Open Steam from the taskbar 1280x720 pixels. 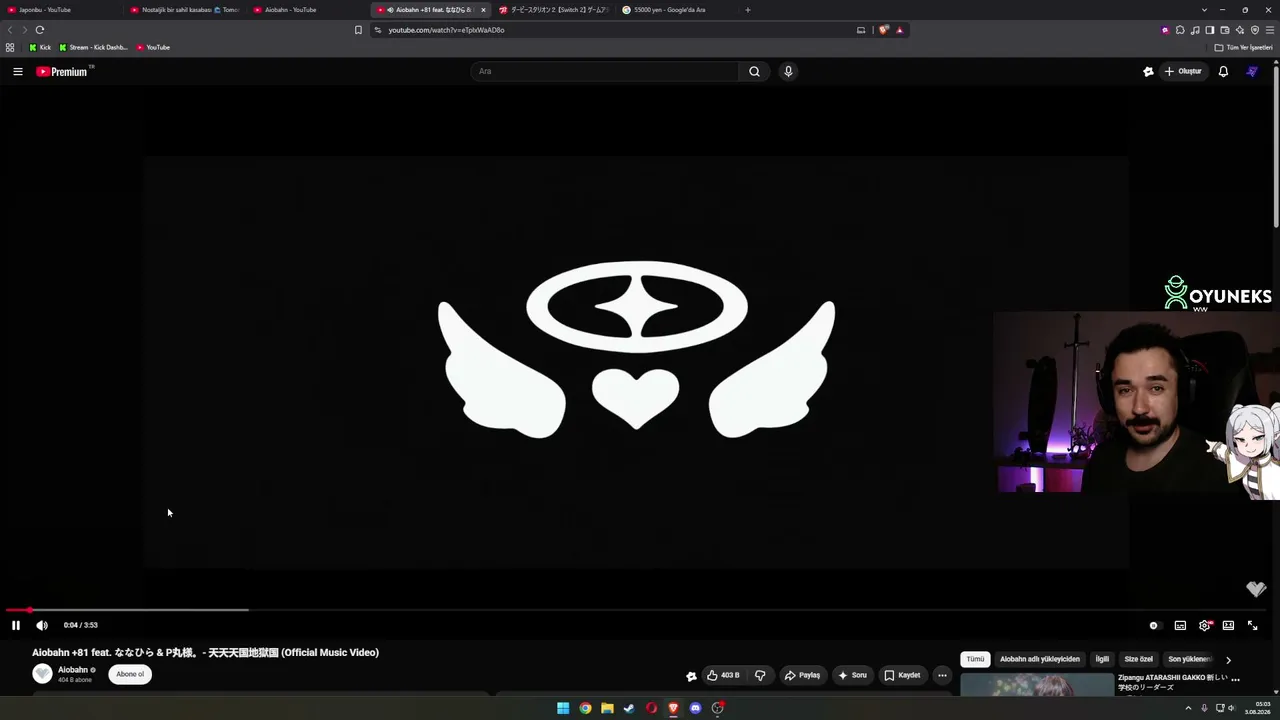629,708
